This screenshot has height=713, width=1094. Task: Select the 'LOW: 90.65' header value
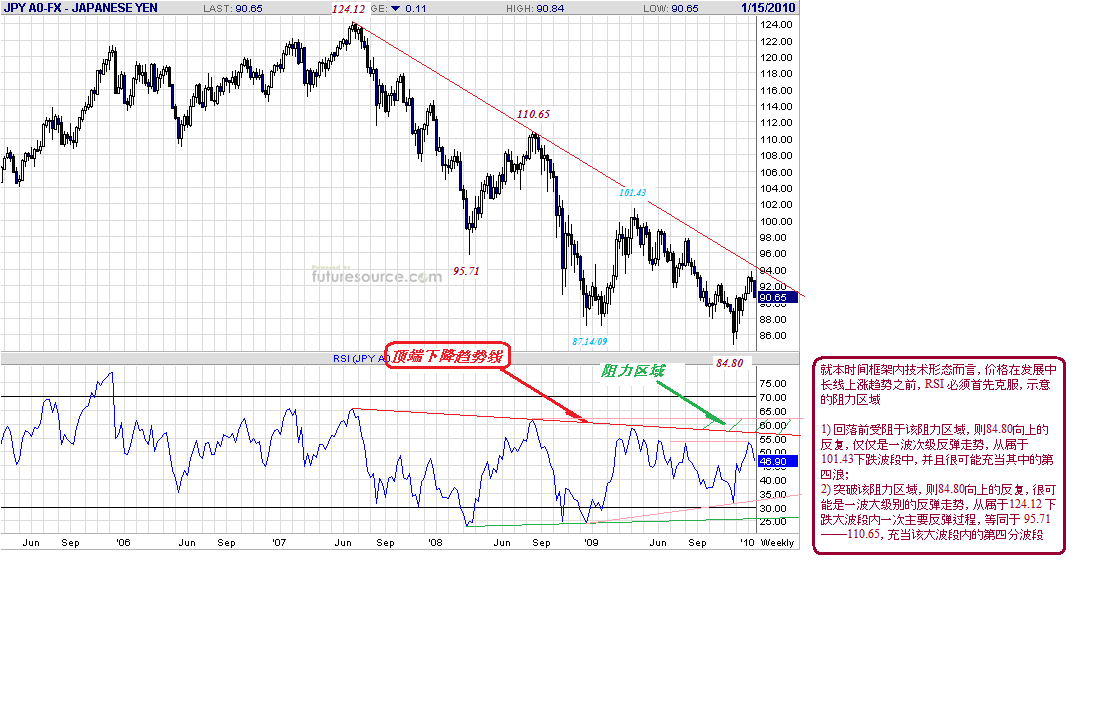click(670, 8)
